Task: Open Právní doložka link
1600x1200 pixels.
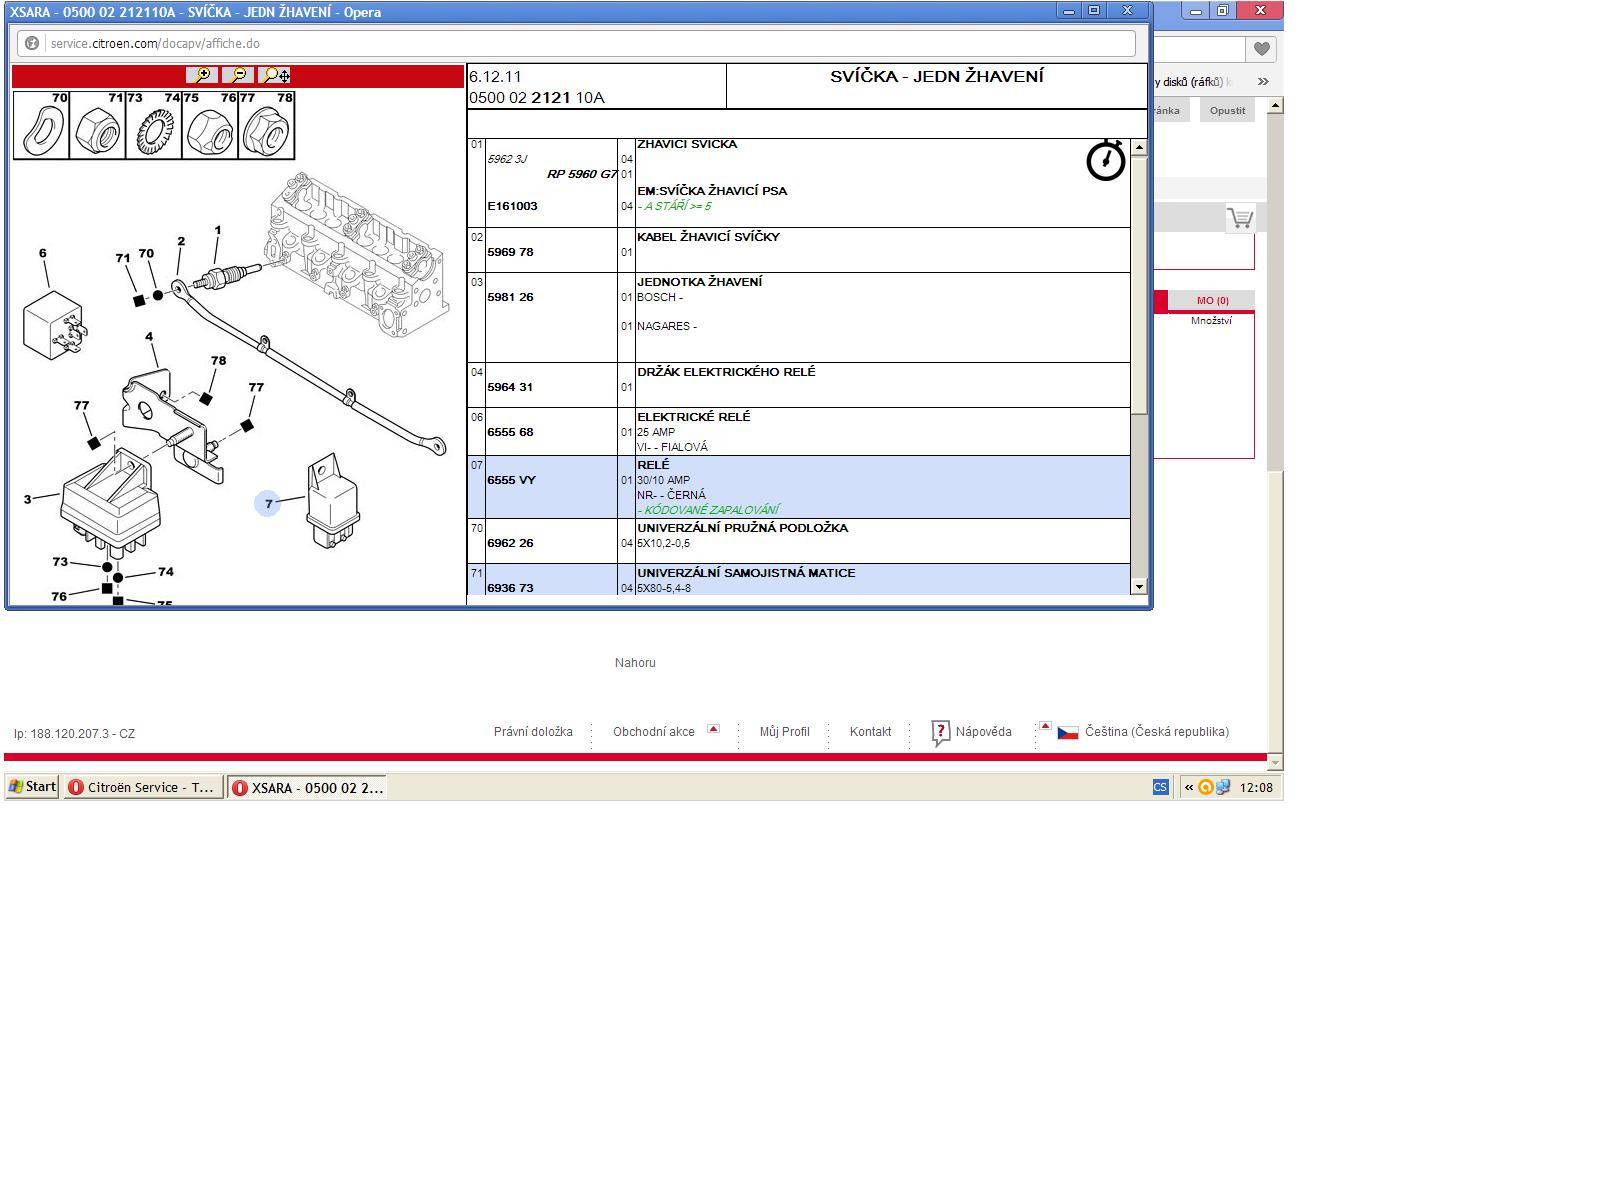Action: 533,732
